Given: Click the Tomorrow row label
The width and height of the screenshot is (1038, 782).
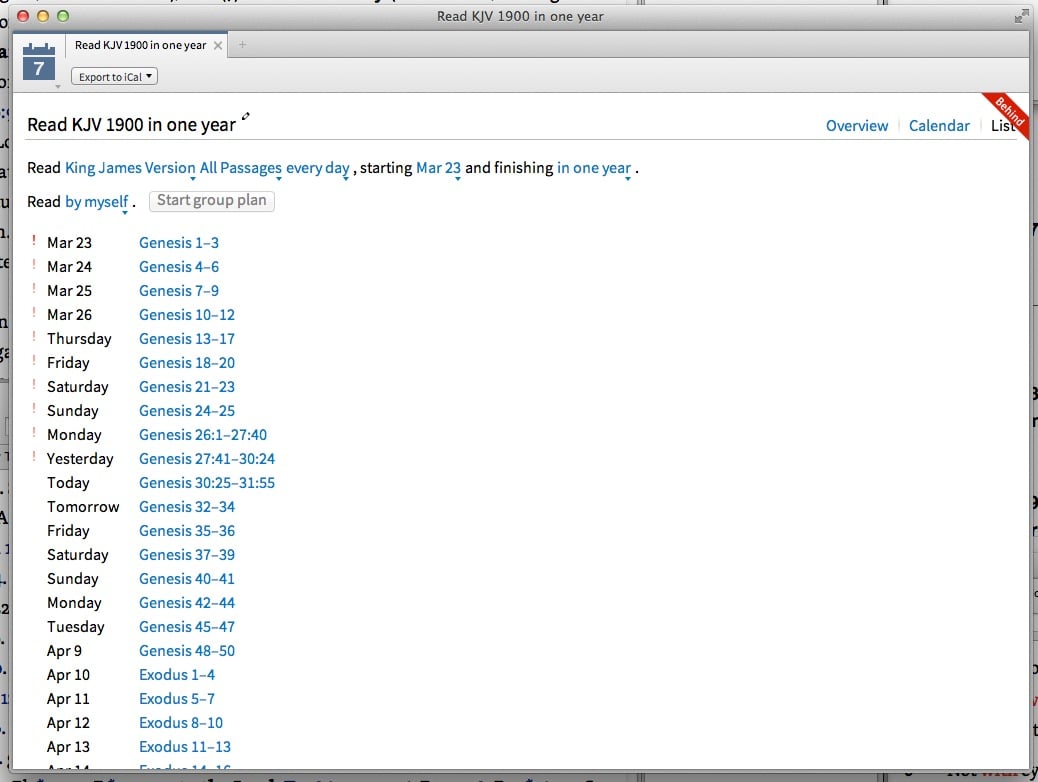Looking at the screenshot, I should 83,507.
